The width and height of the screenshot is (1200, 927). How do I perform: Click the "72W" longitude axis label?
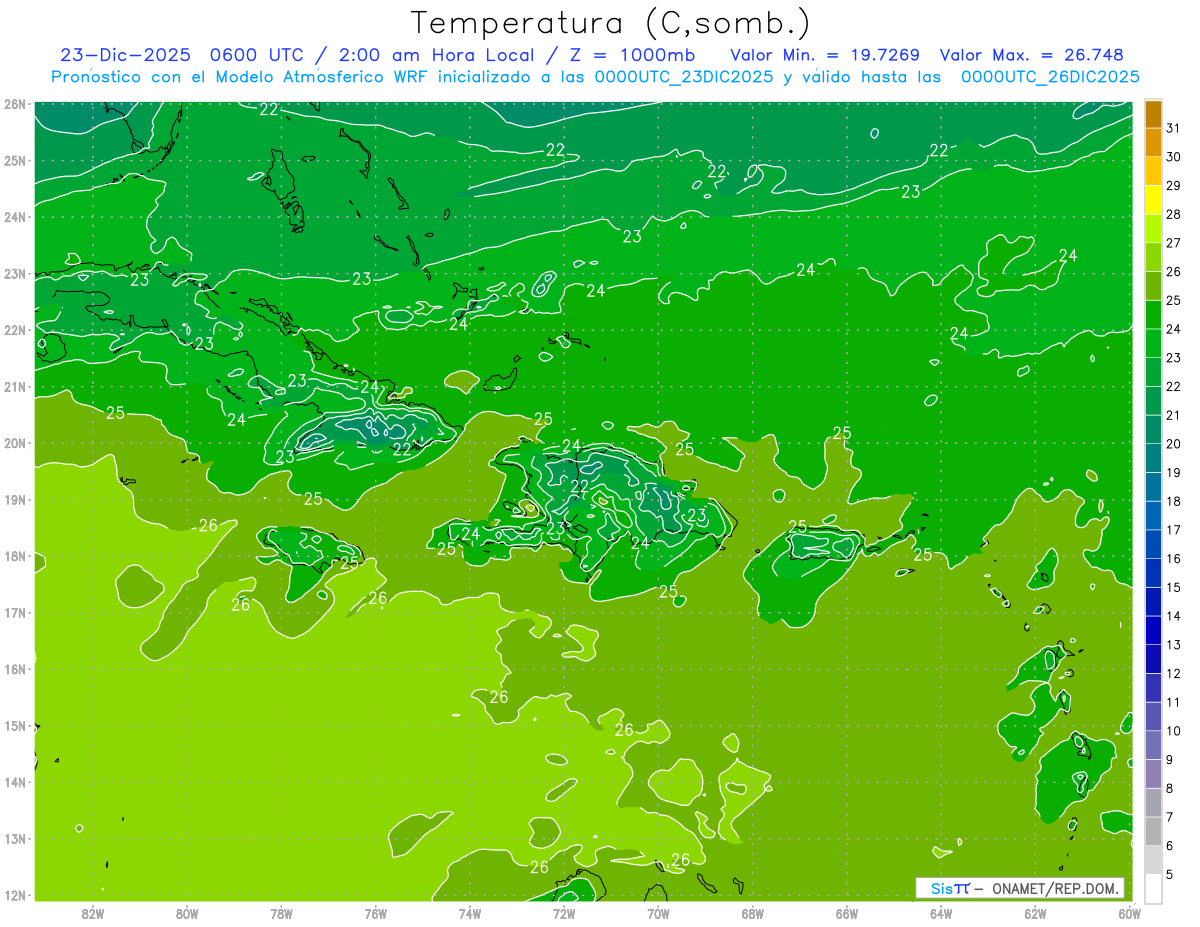click(564, 914)
